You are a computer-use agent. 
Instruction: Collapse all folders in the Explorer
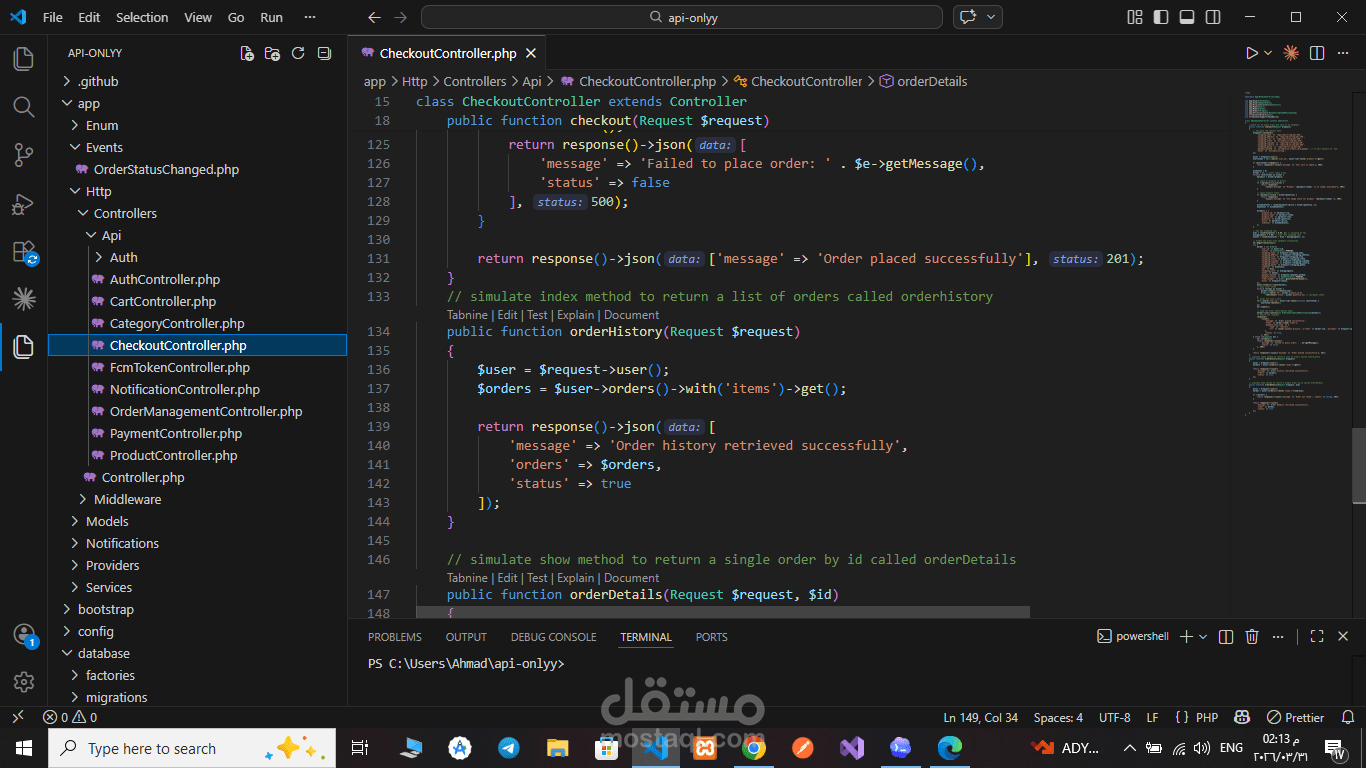click(324, 53)
